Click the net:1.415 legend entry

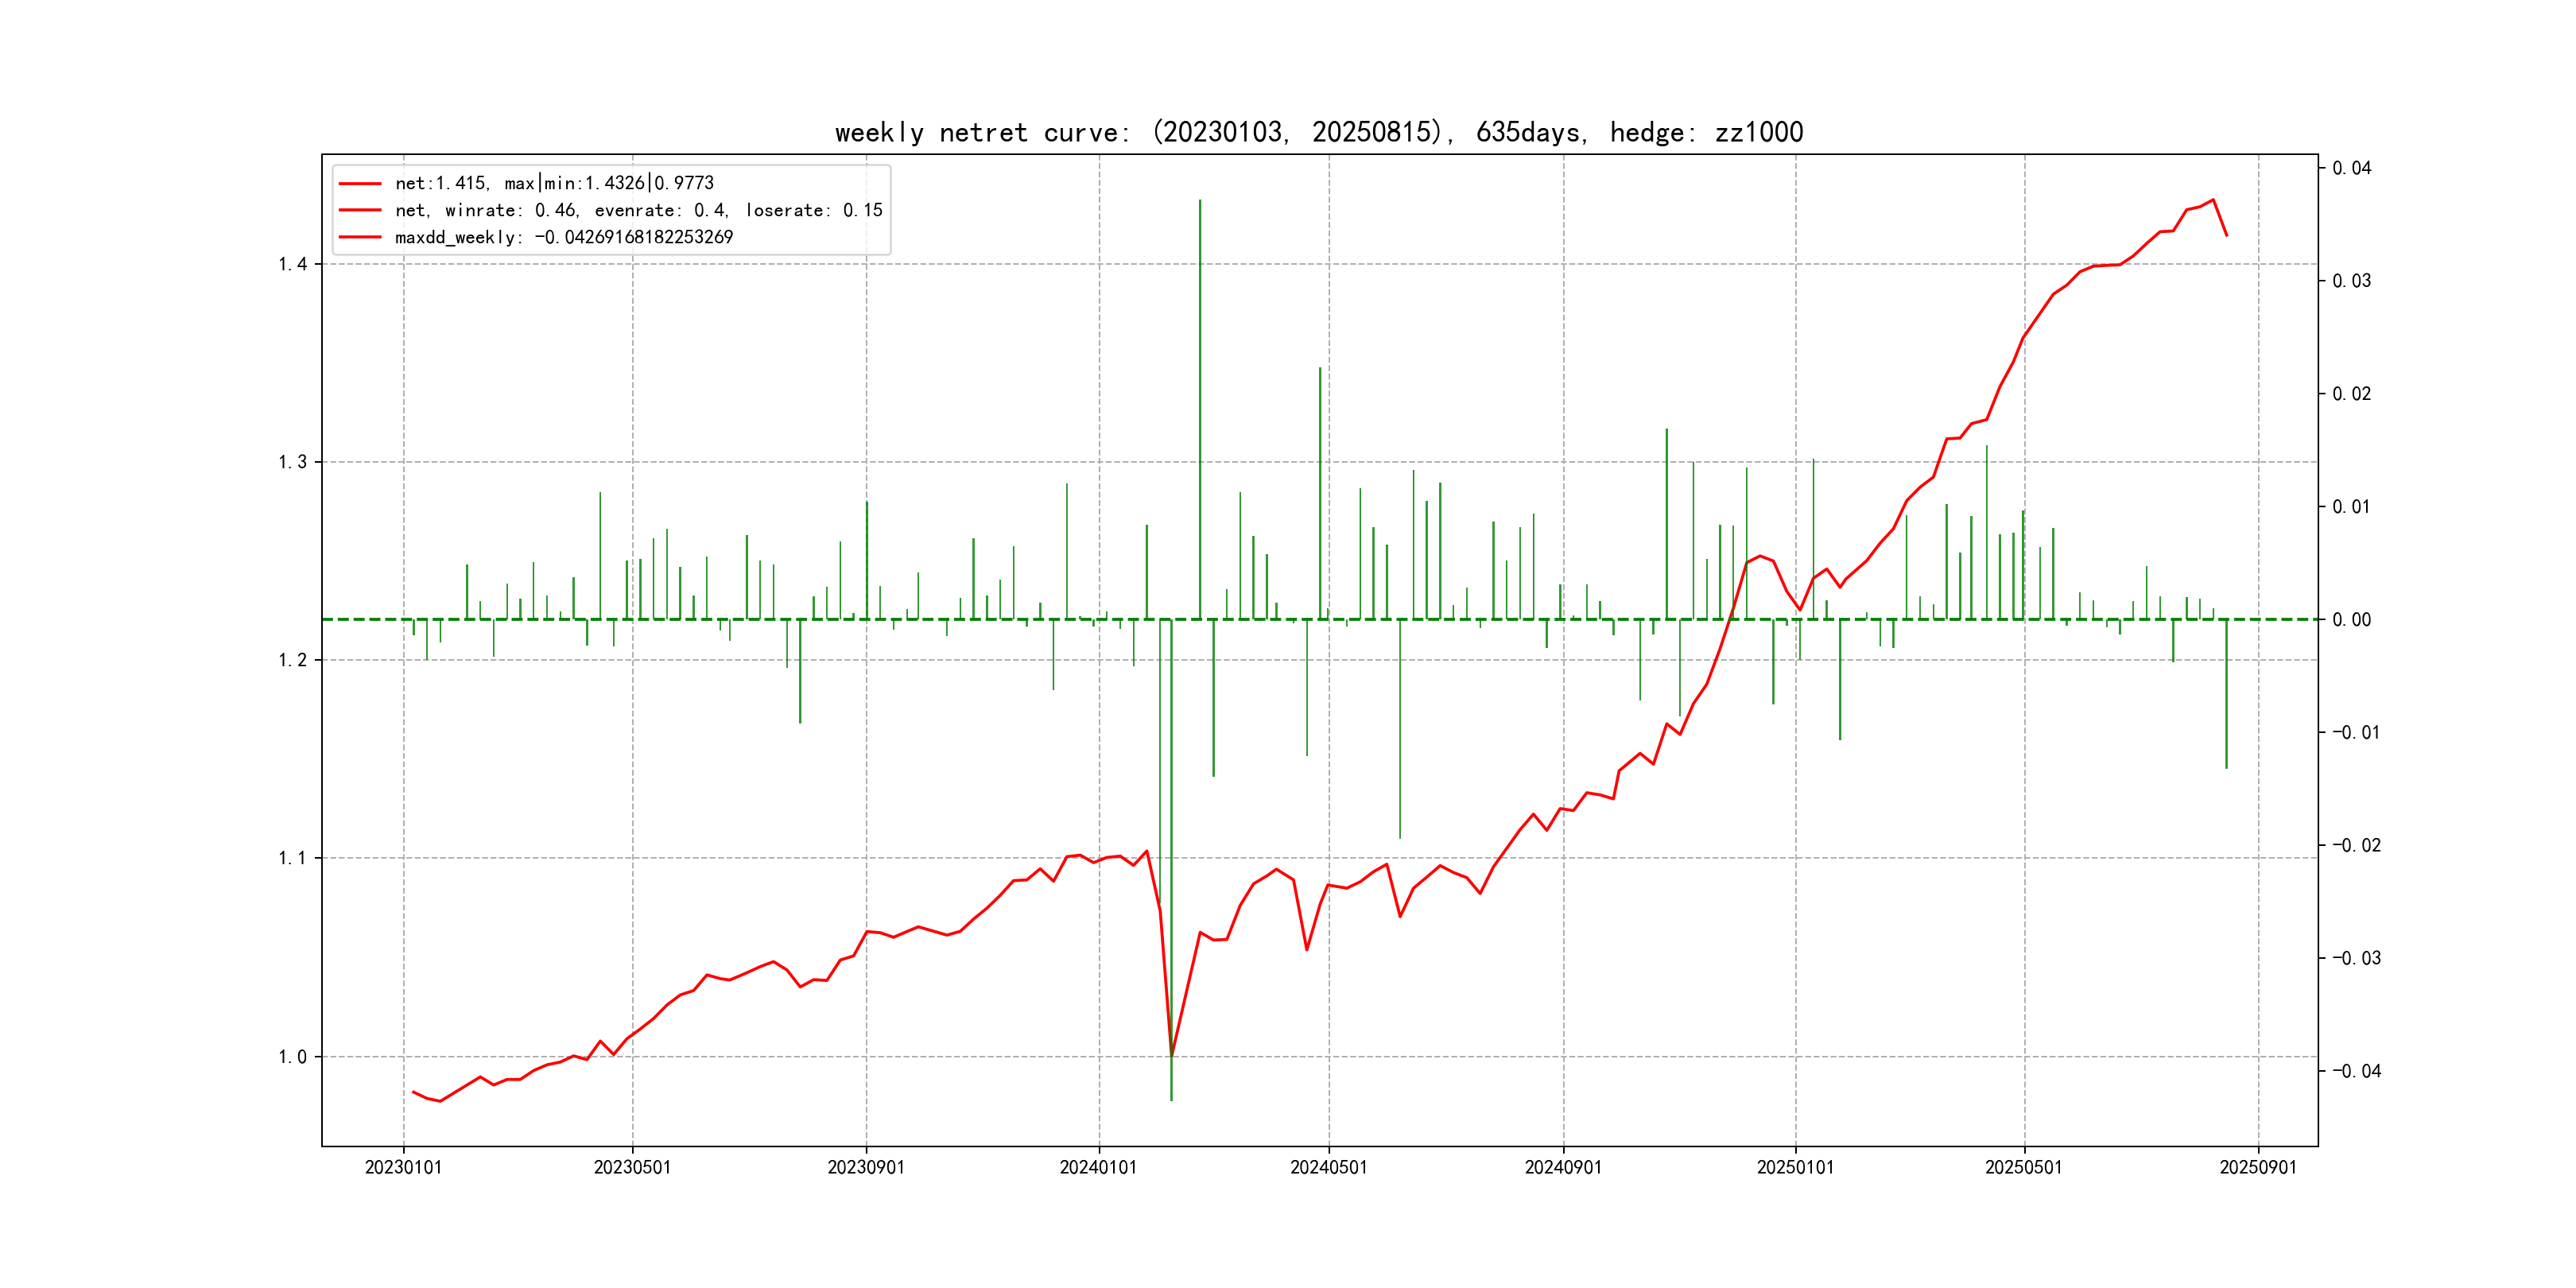(554, 183)
